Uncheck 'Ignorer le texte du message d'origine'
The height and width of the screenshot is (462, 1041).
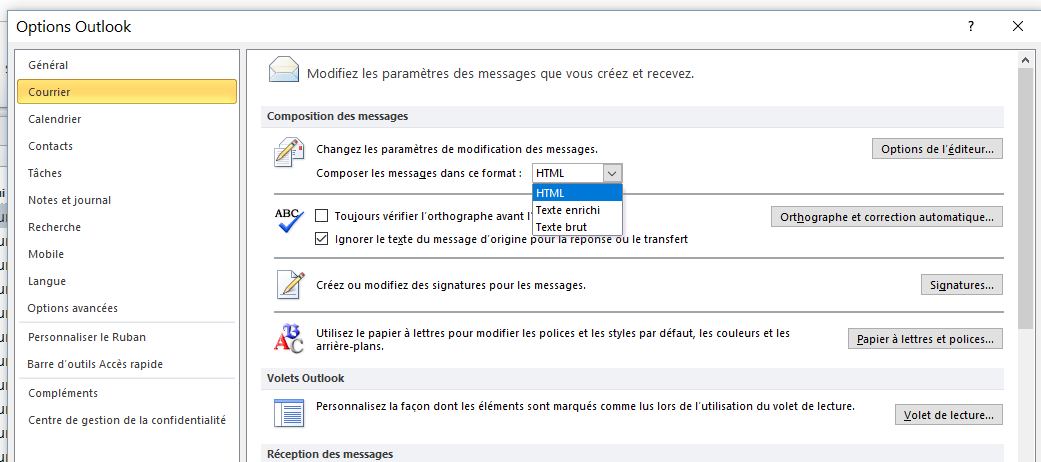click(322, 239)
